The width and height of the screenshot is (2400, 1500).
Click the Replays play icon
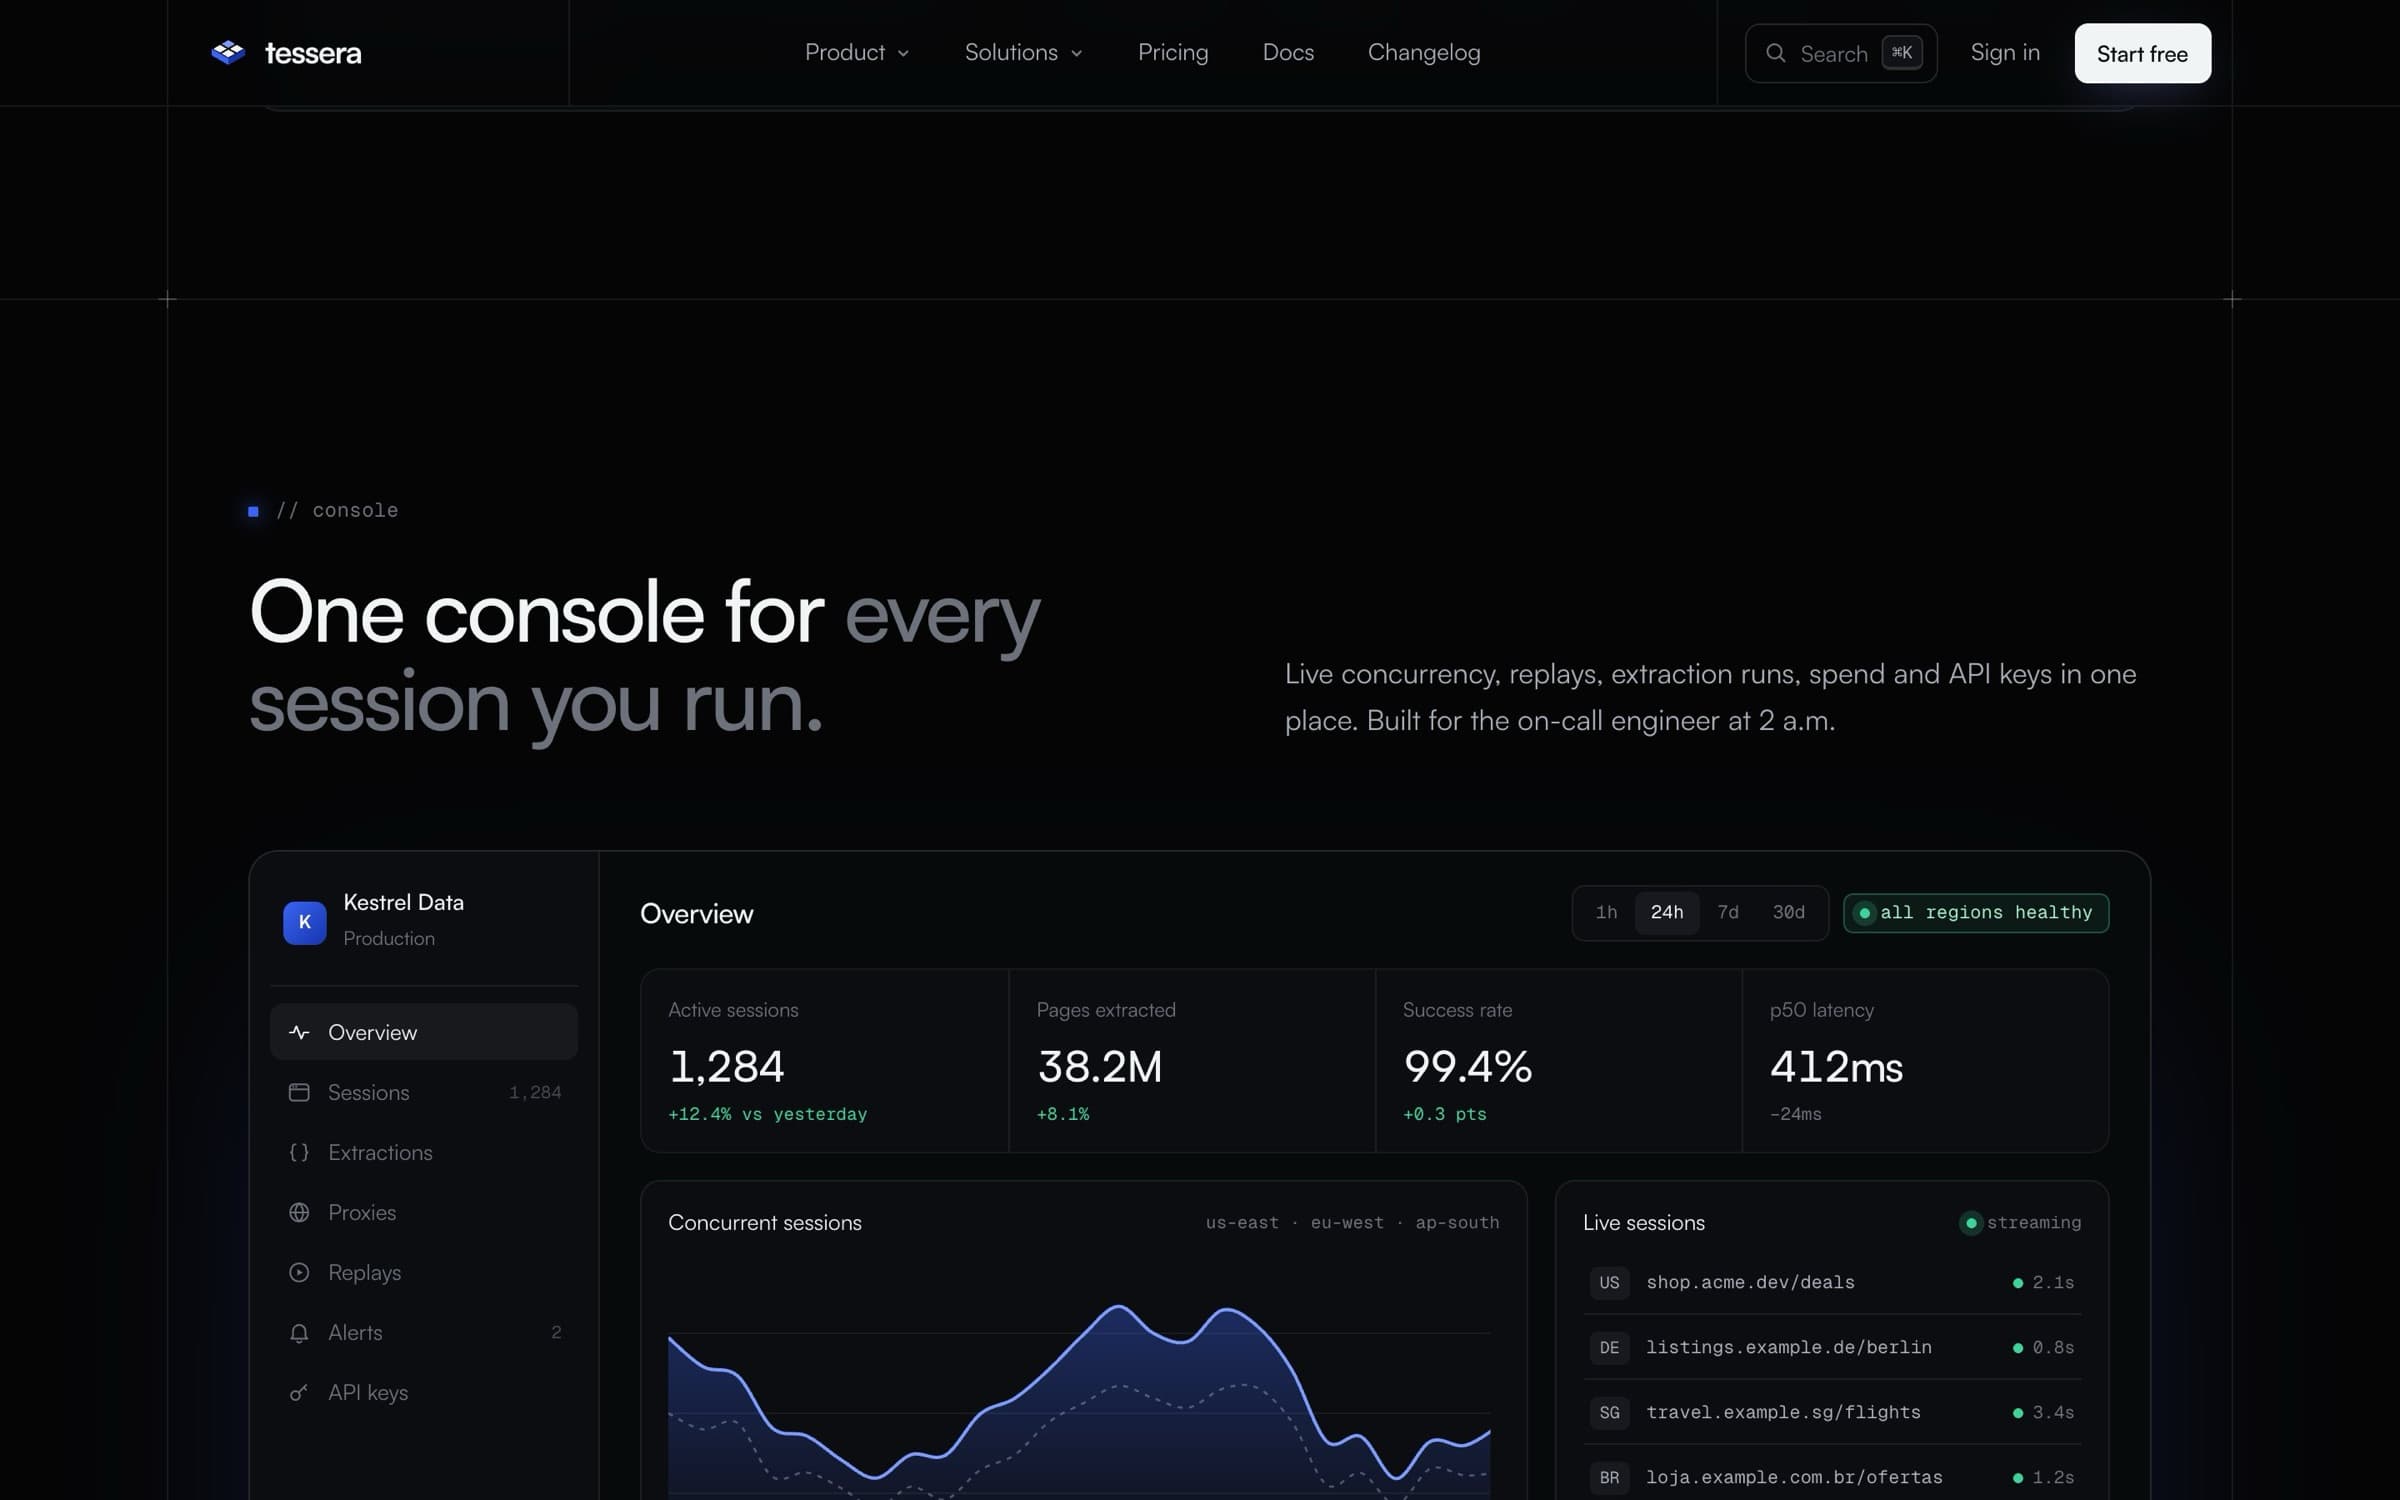coord(299,1272)
